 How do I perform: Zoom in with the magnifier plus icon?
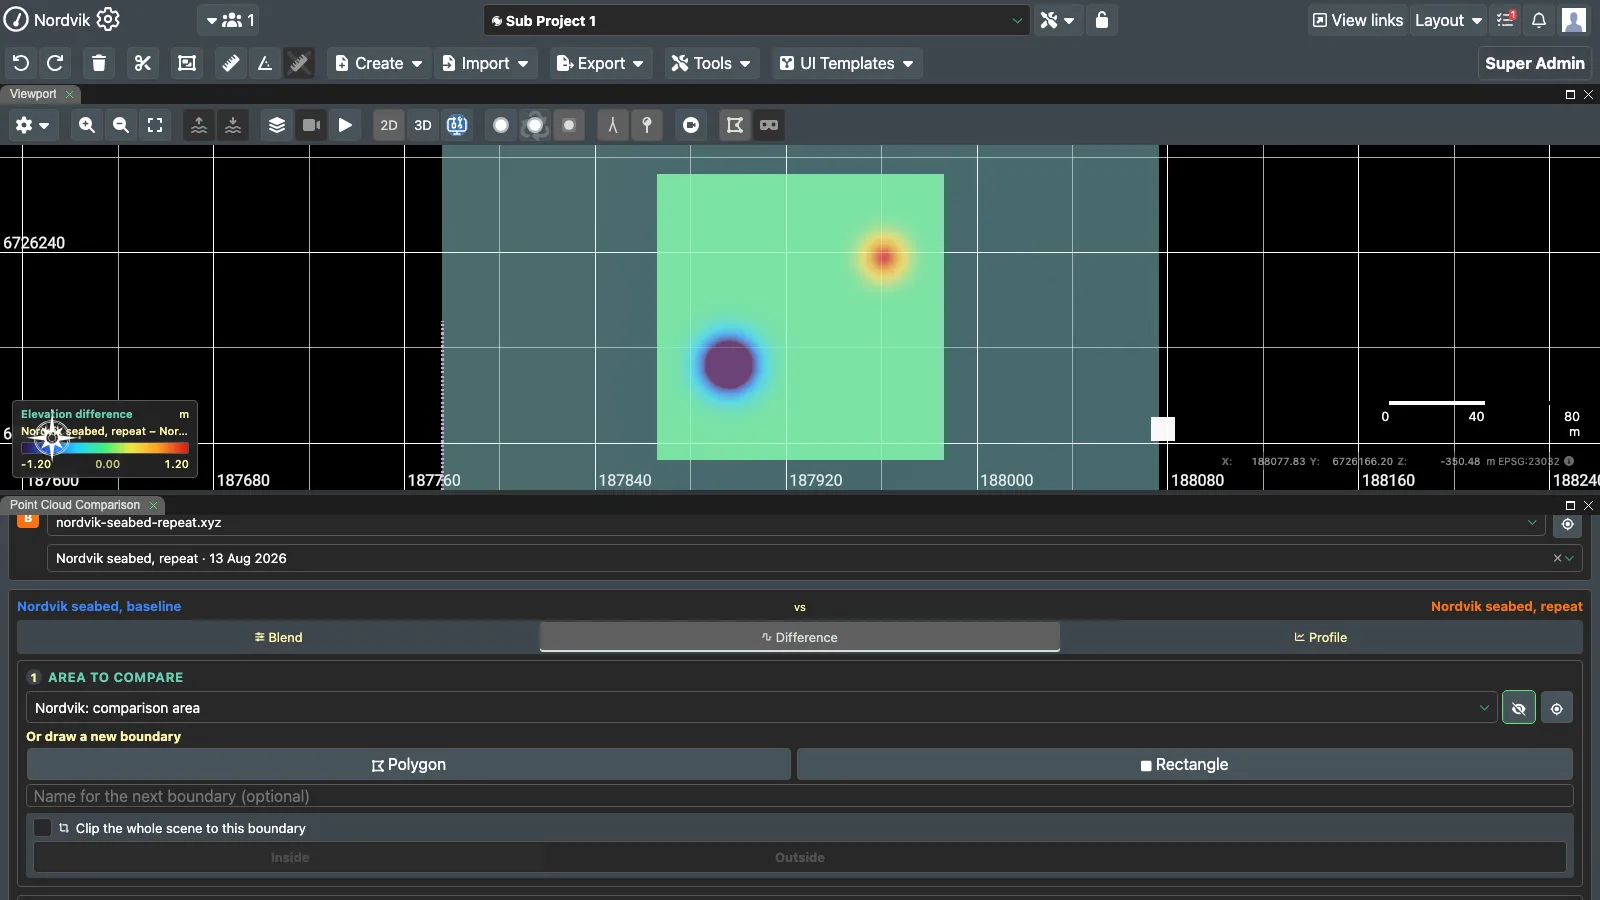(x=87, y=125)
